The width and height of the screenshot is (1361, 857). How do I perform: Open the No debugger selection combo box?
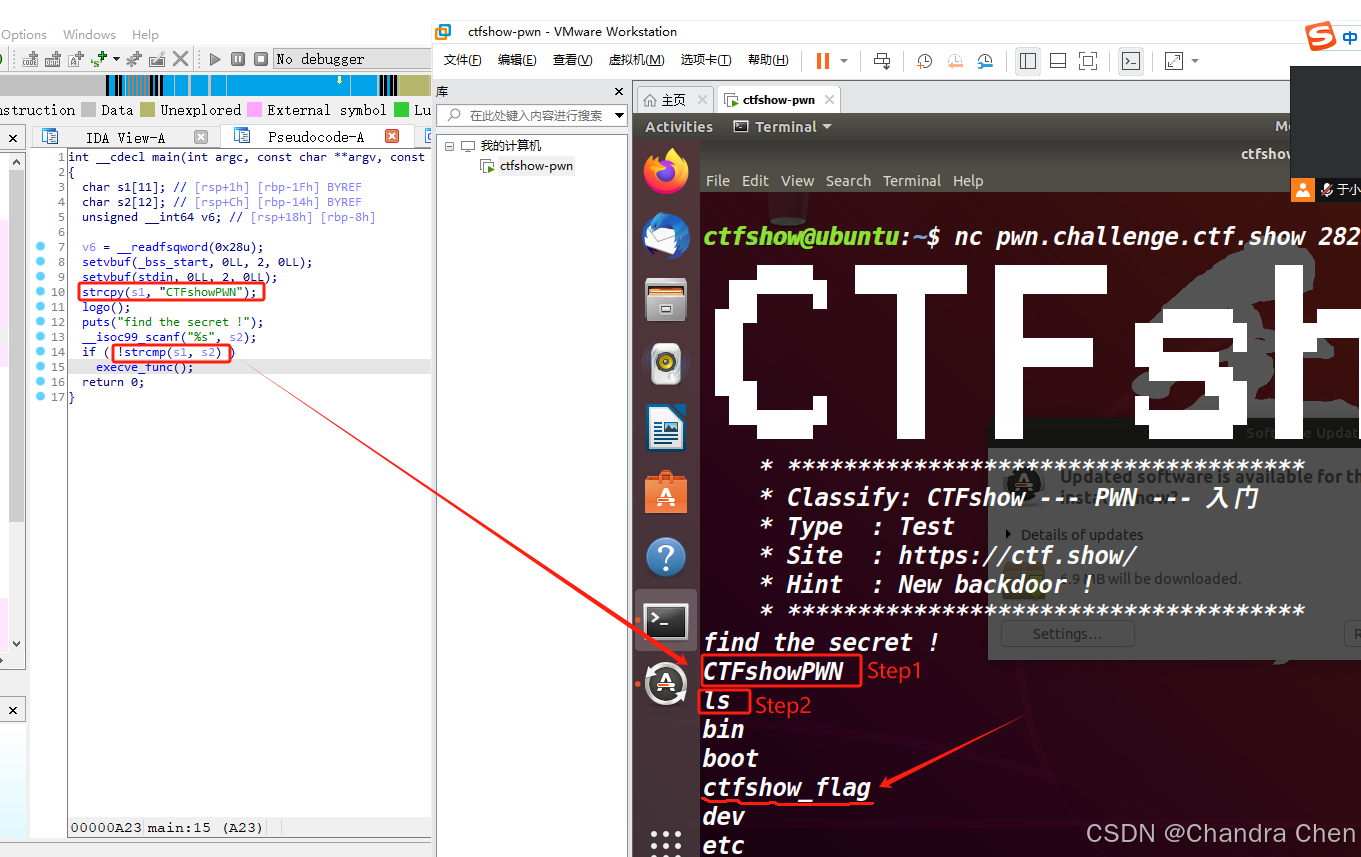pyautogui.click(x=352, y=59)
